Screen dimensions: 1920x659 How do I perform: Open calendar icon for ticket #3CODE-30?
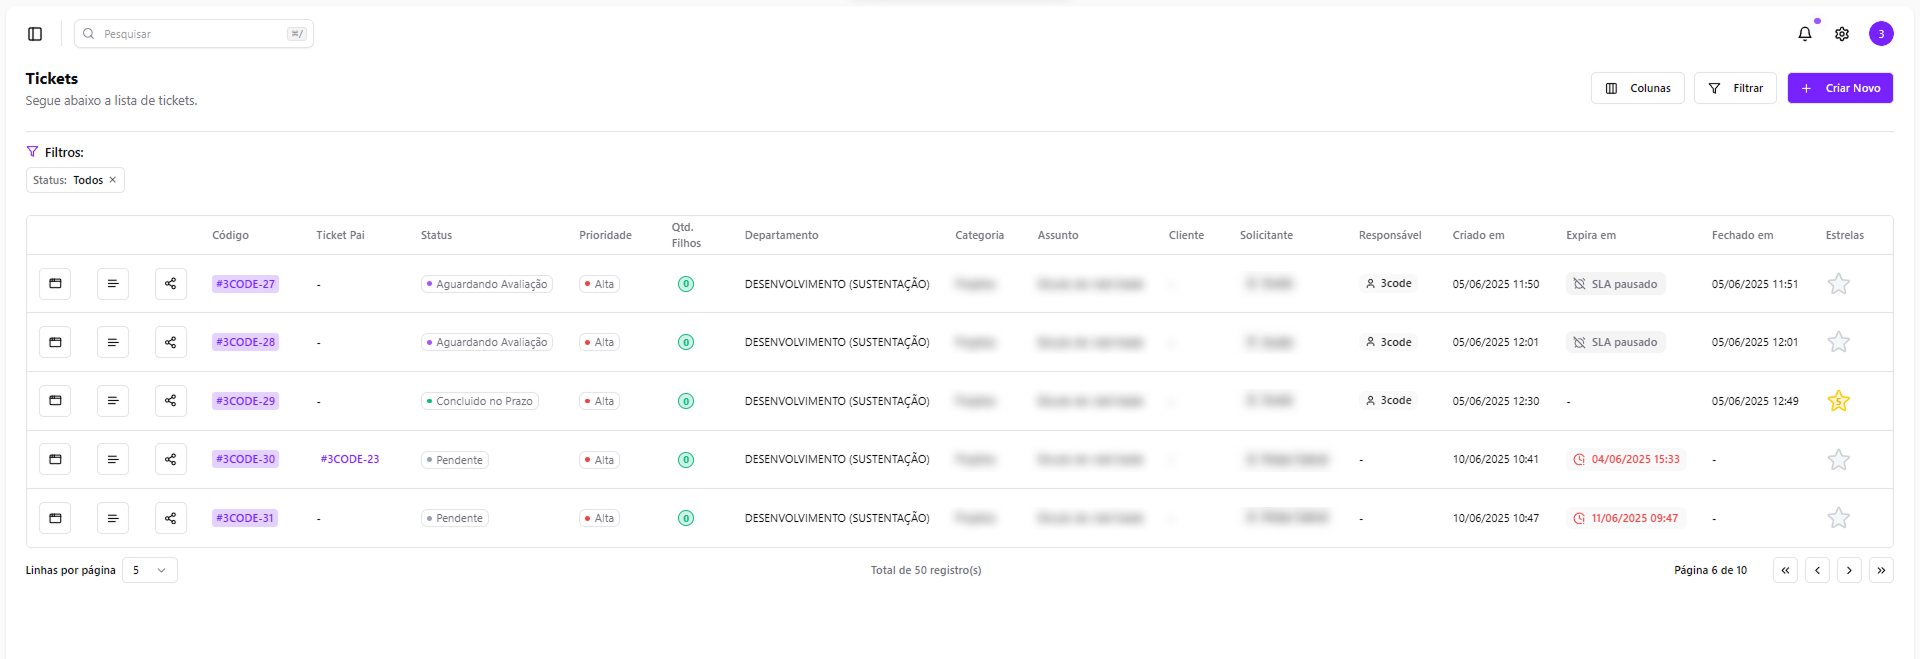(x=55, y=460)
